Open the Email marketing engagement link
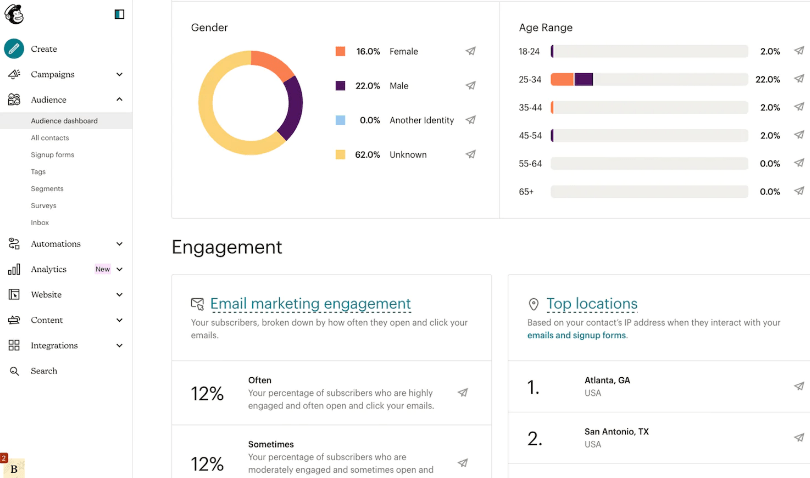Viewport: 810px width, 478px height. 310,304
